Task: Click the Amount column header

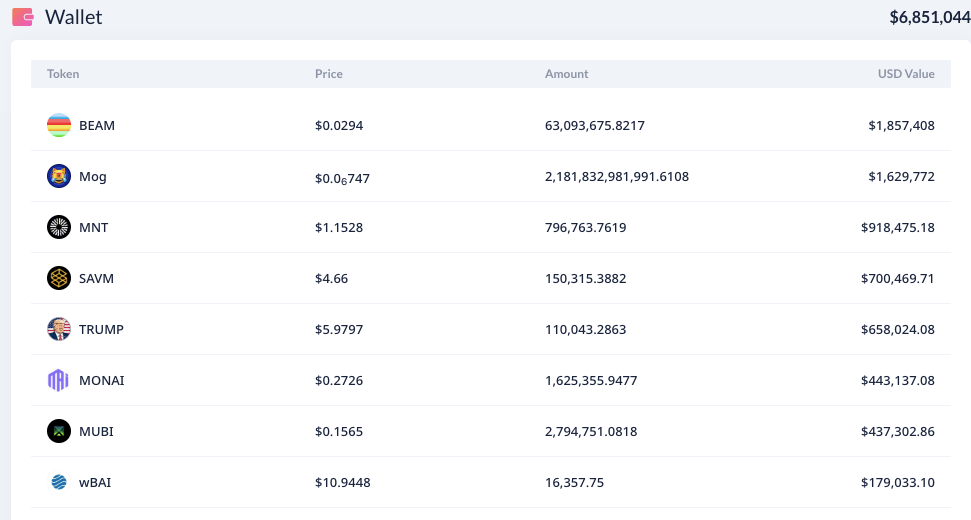Action: (x=567, y=74)
